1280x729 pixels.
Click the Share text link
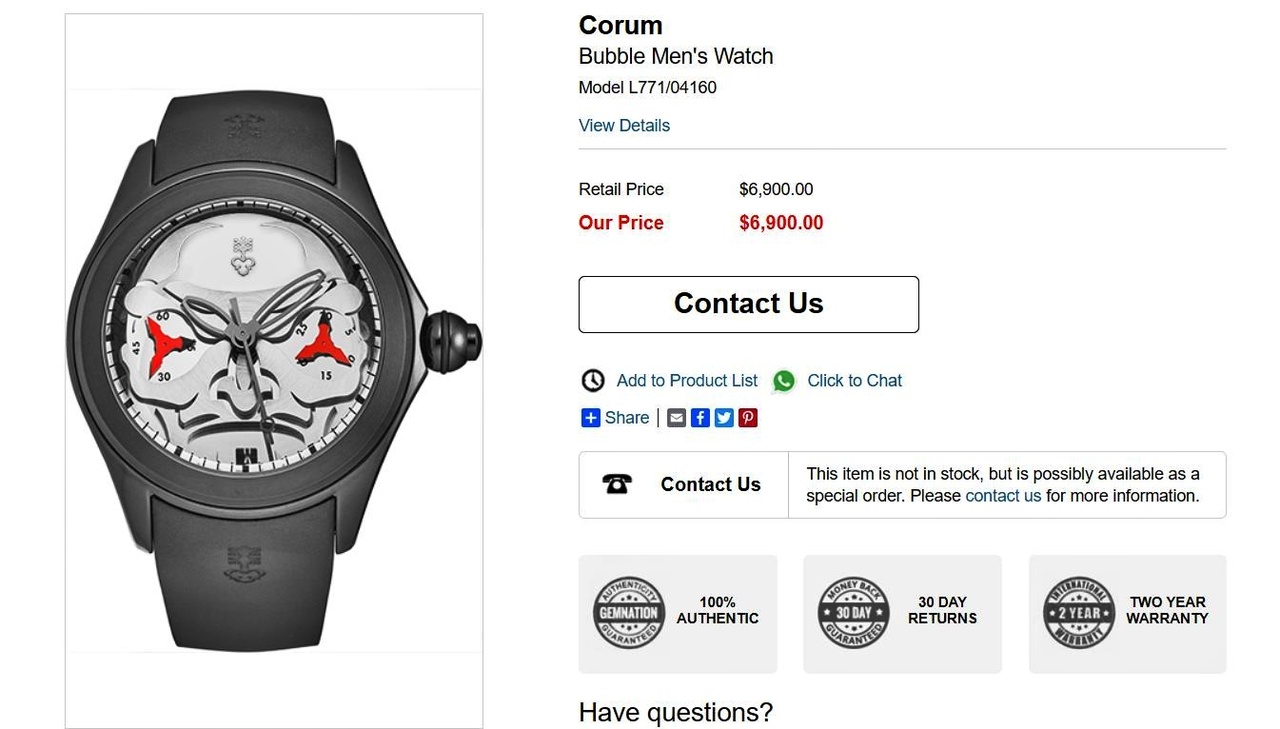627,418
